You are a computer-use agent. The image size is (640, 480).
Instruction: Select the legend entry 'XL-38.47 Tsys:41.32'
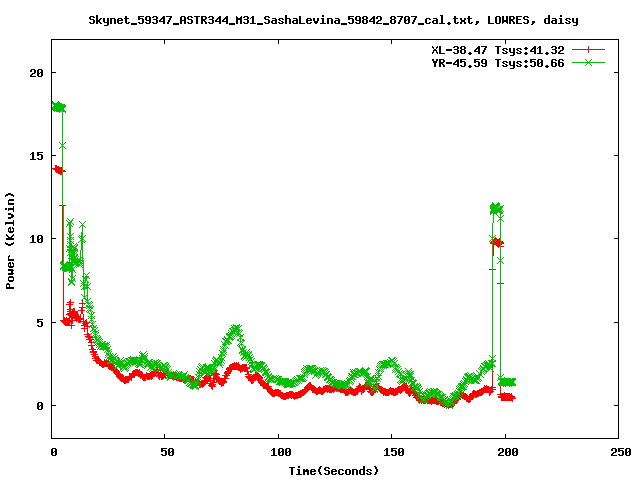coord(498,50)
